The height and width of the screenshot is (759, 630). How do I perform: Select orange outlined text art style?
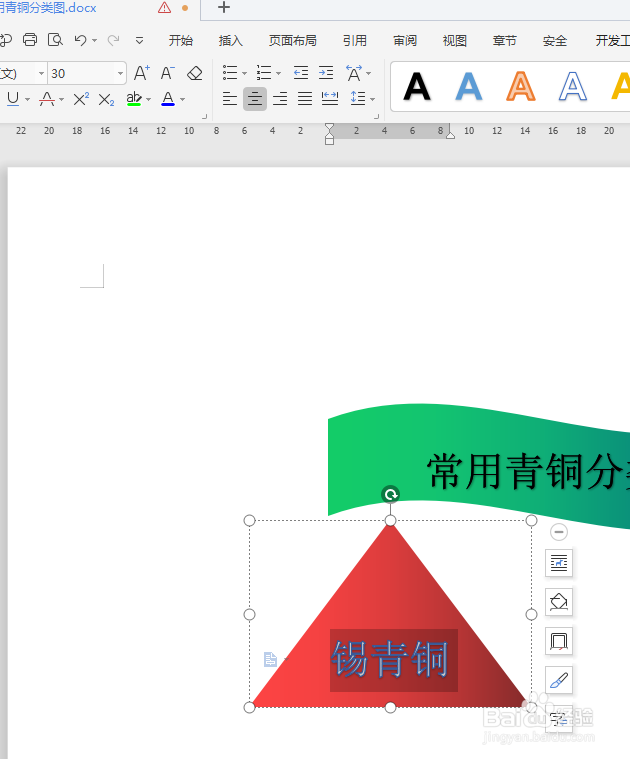(521, 87)
